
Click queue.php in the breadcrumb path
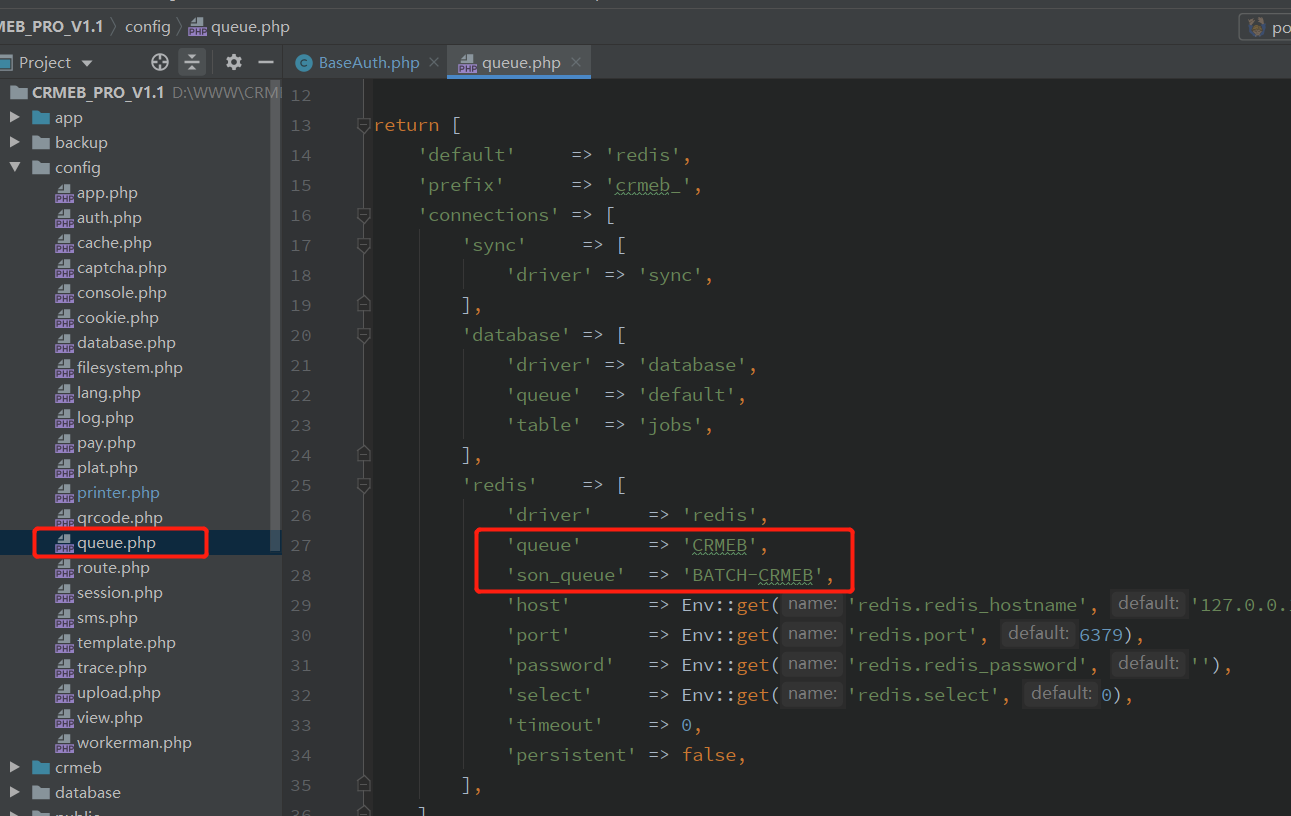[239, 27]
